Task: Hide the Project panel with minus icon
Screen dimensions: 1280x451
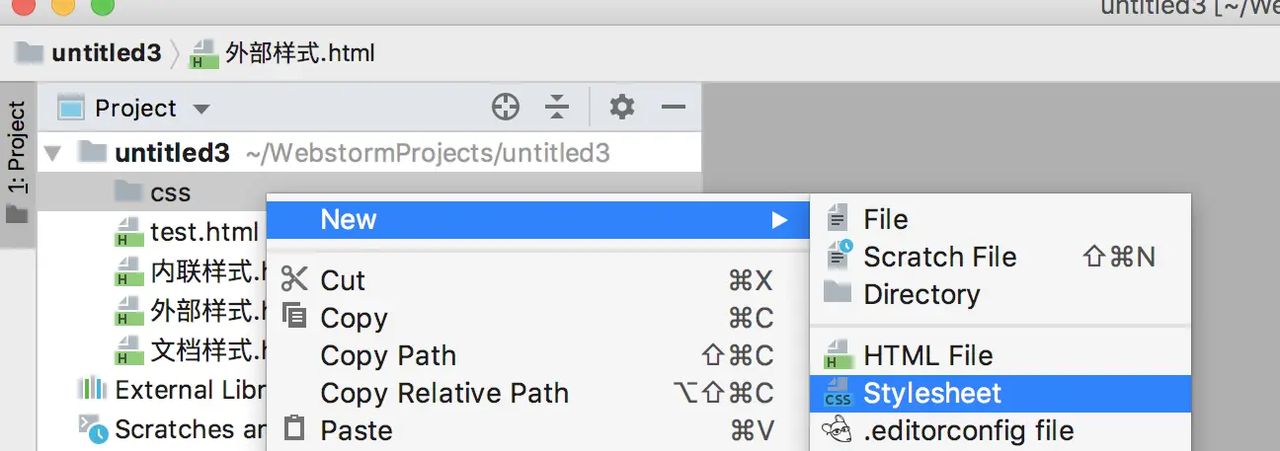Action: click(x=674, y=107)
